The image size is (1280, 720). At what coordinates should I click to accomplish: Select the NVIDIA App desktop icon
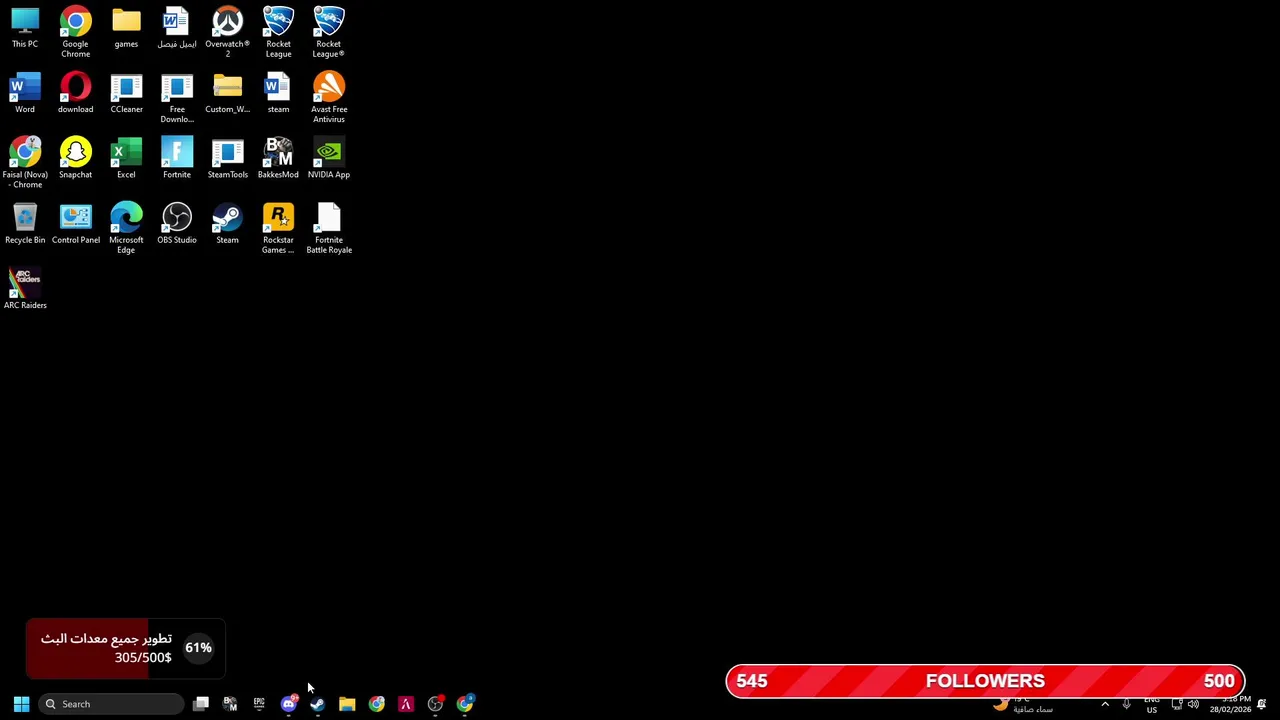point(329,158)
